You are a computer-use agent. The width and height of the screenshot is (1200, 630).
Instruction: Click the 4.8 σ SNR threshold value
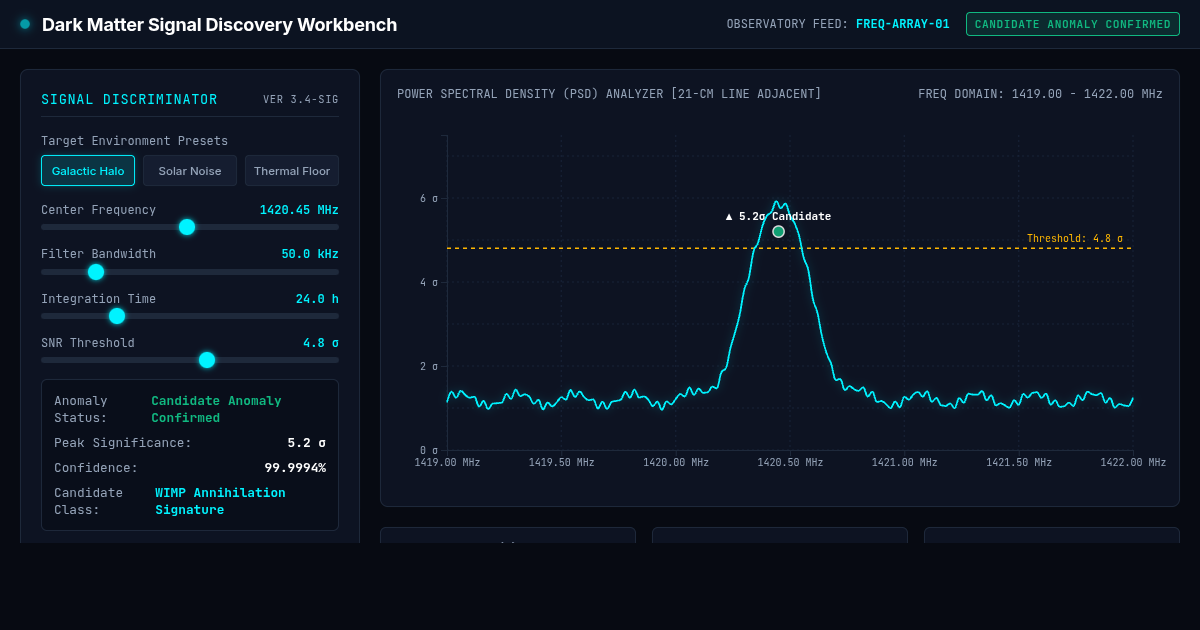pyautogui.click(x=321, y=343)
